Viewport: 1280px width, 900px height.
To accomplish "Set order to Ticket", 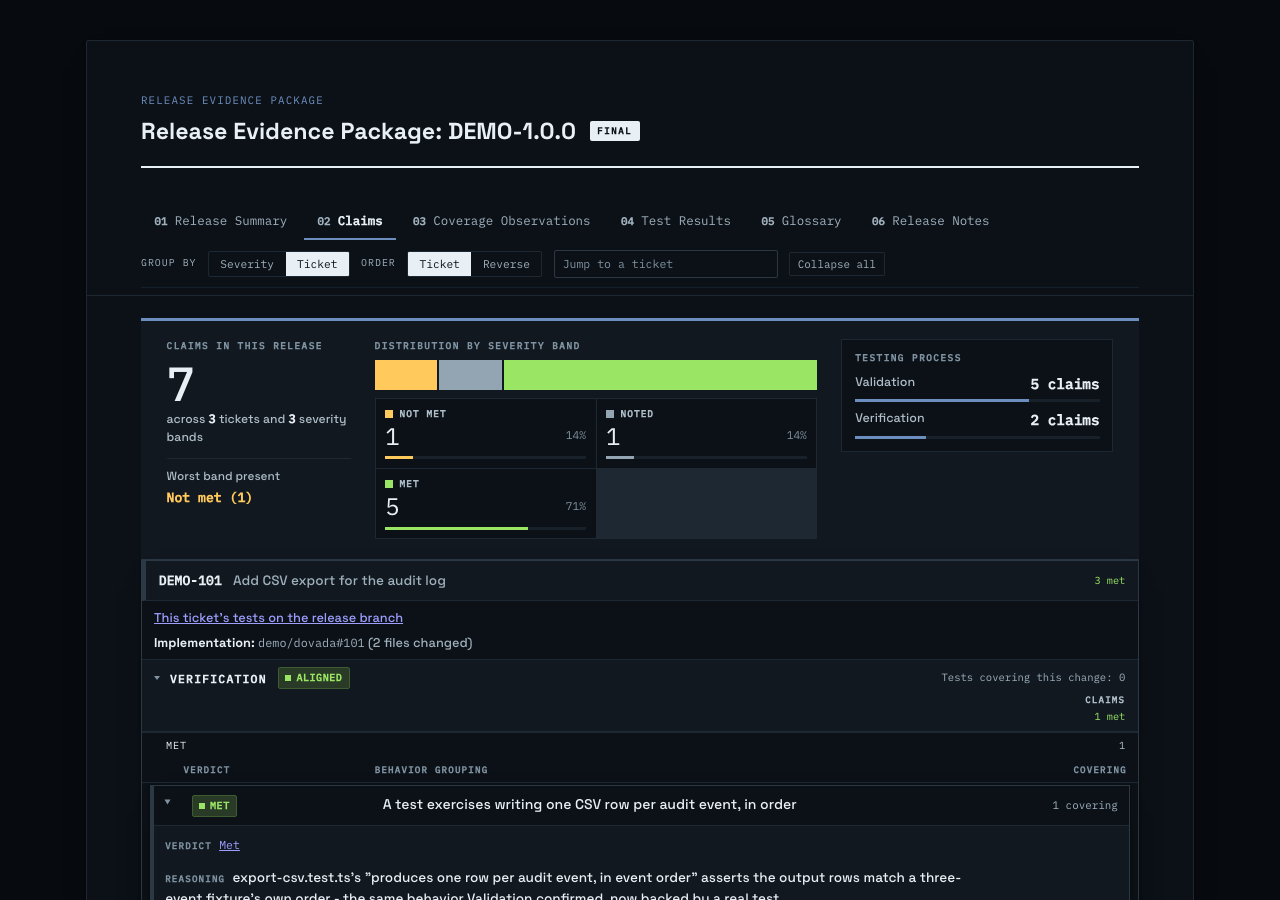I will tap(439, 264).
